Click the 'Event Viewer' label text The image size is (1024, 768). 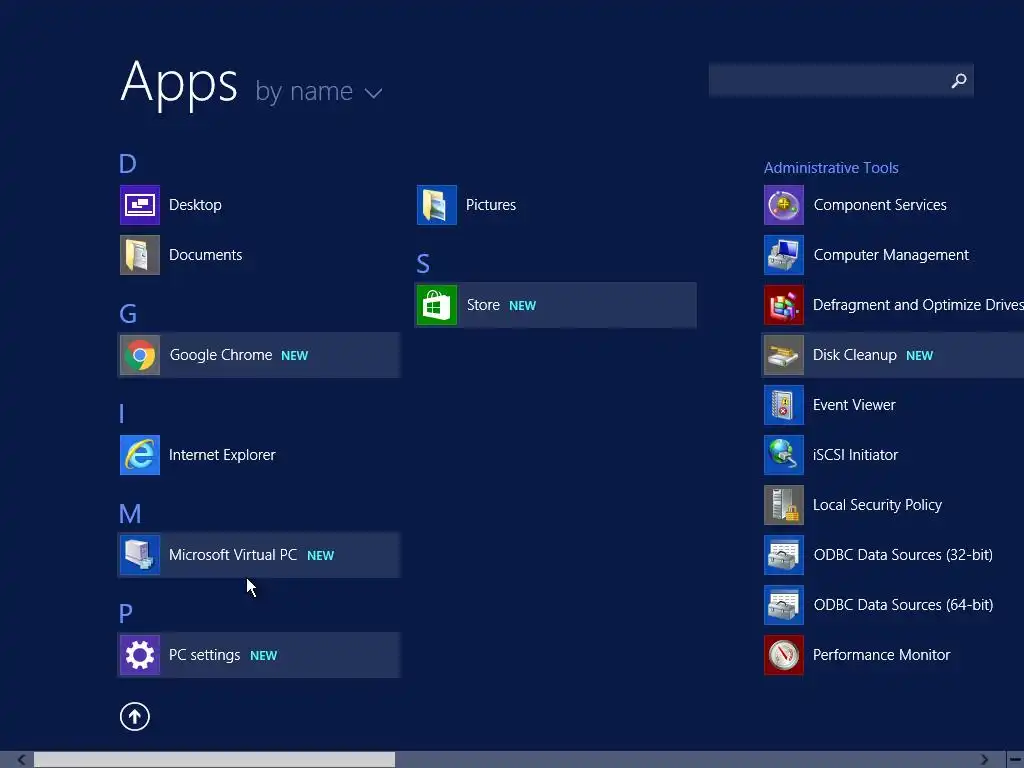coord(854,405)
